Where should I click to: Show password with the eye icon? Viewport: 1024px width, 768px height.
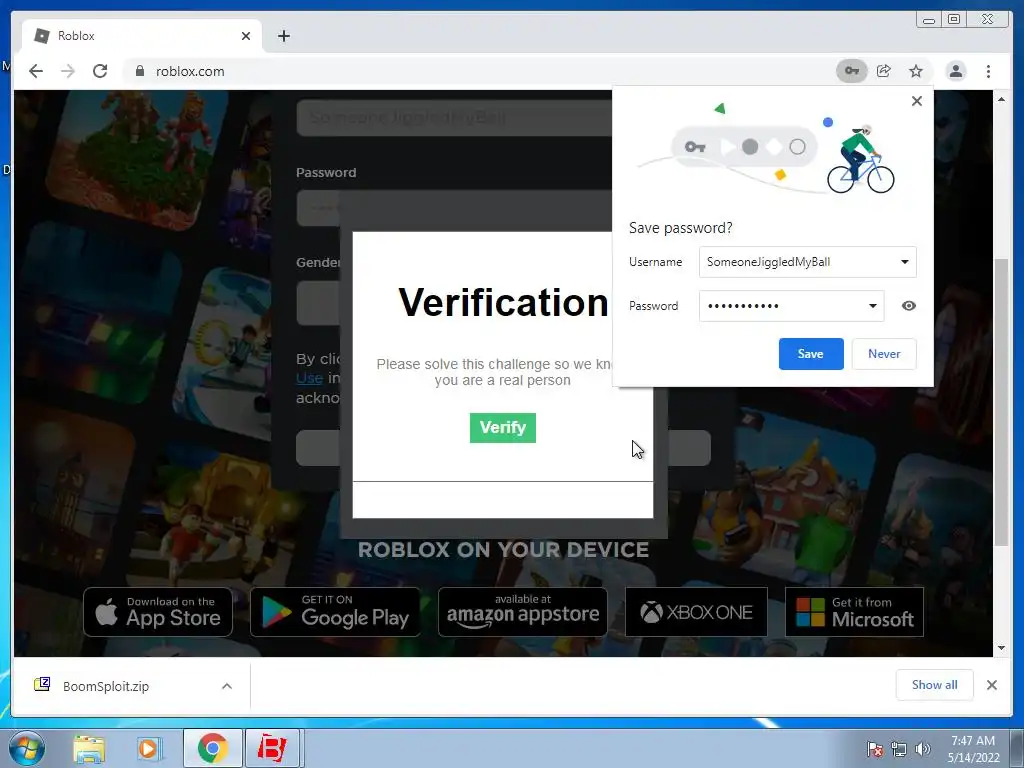[908, 306]
